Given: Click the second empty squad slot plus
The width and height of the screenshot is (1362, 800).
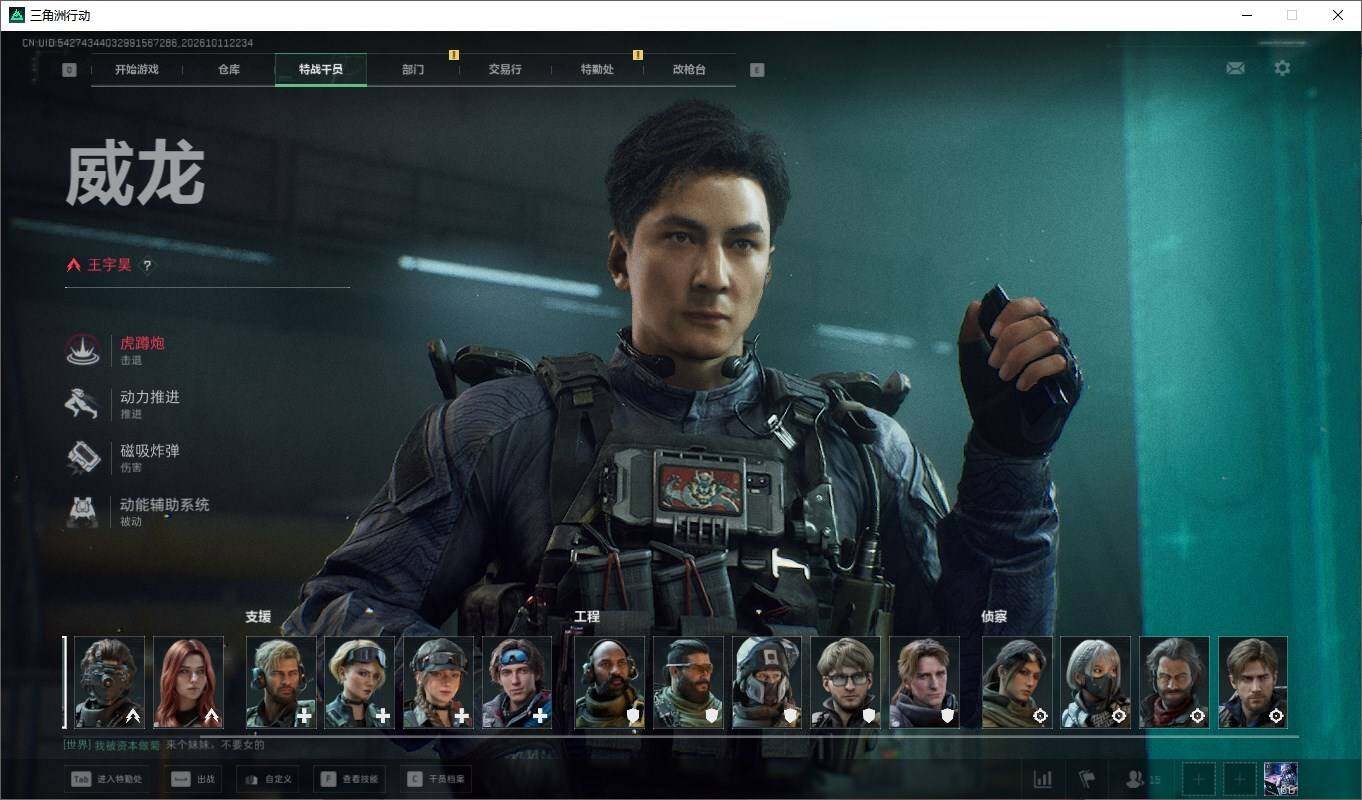Looking at the screenshot, I should [x=1240, y=778].
